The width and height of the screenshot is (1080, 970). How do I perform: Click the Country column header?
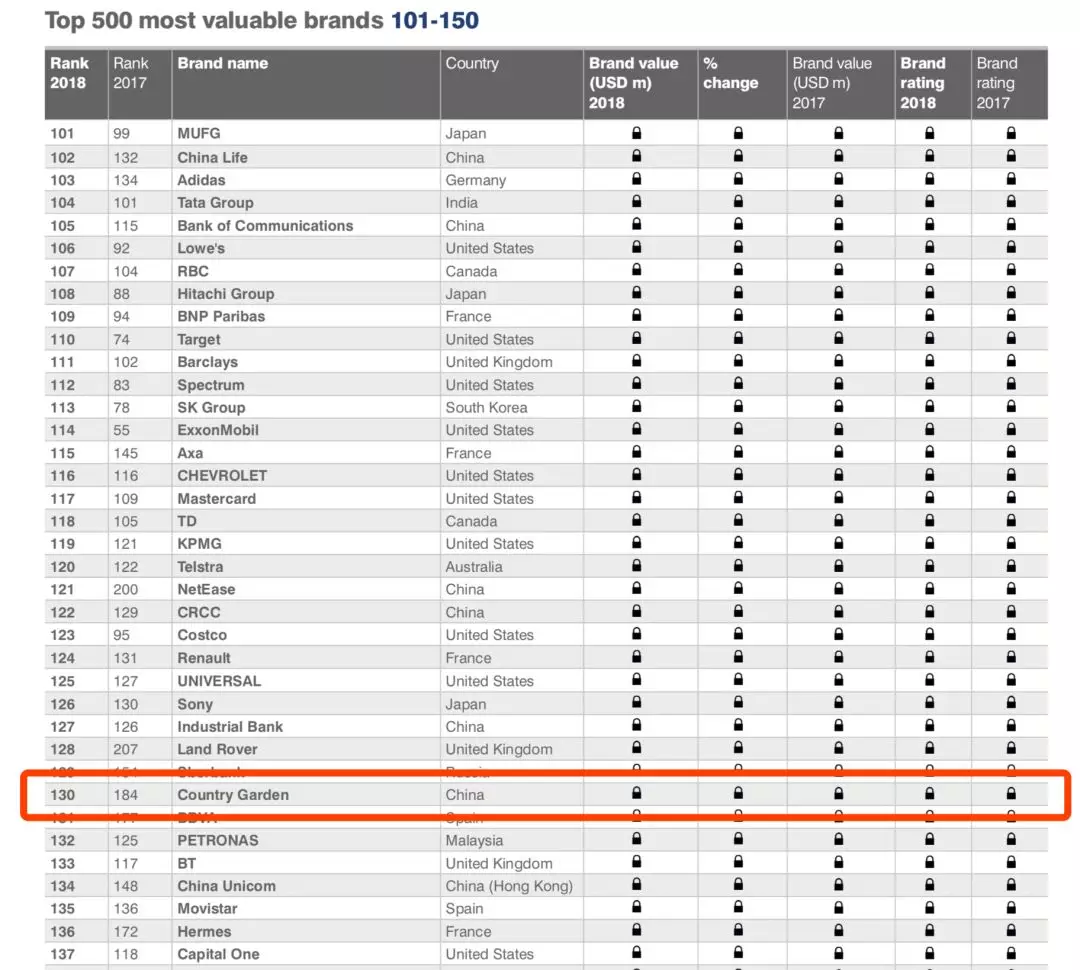point(472,63)
